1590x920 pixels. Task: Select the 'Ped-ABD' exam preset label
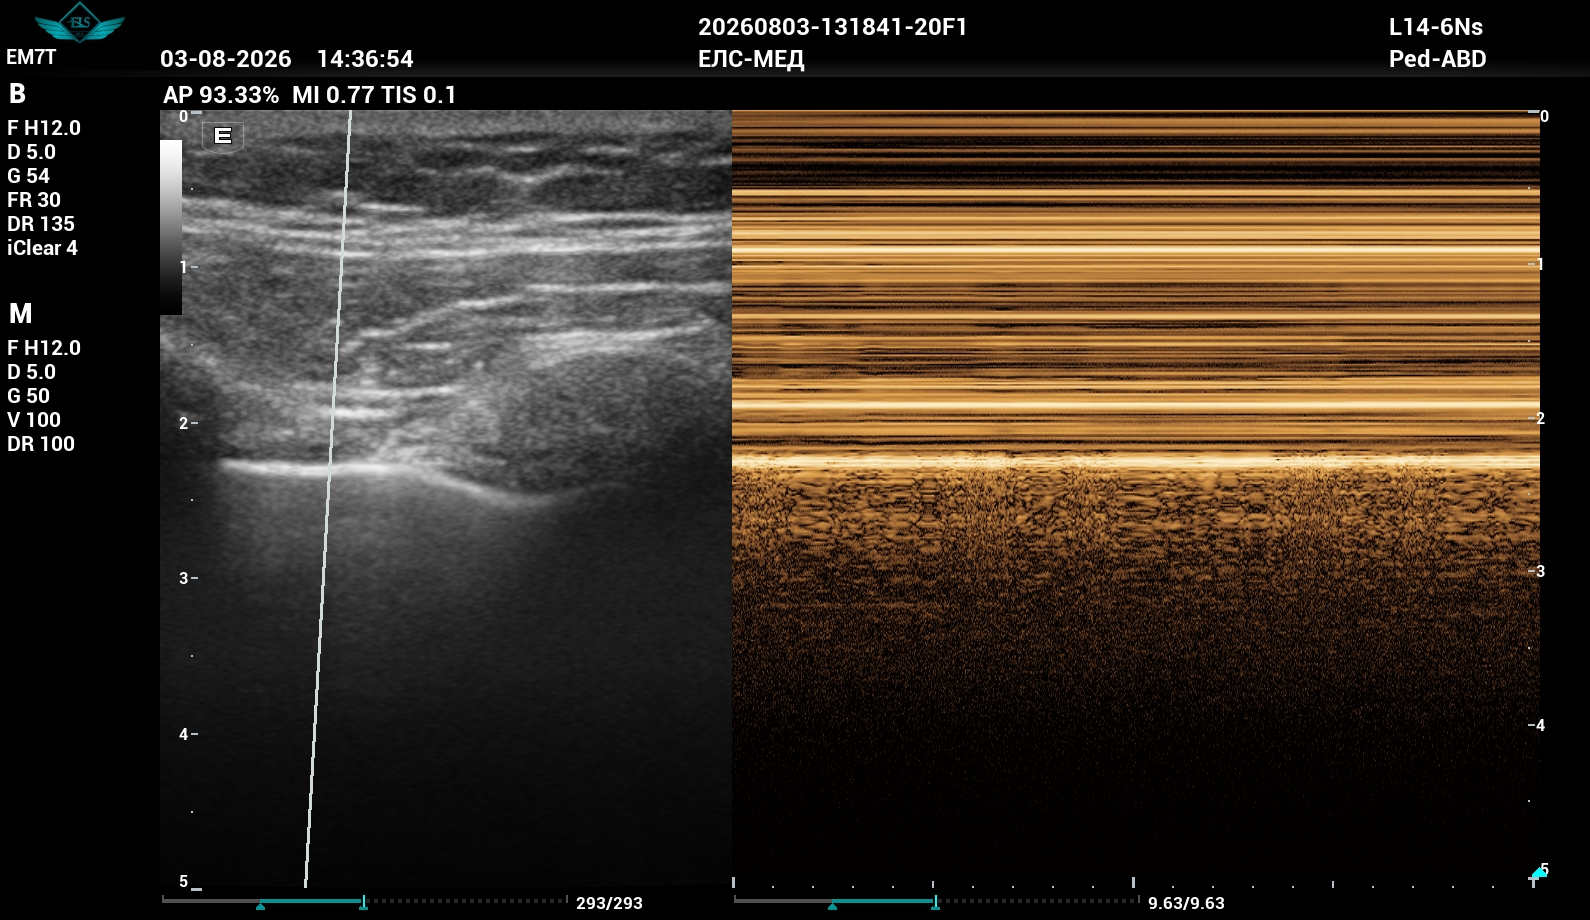1437,59
